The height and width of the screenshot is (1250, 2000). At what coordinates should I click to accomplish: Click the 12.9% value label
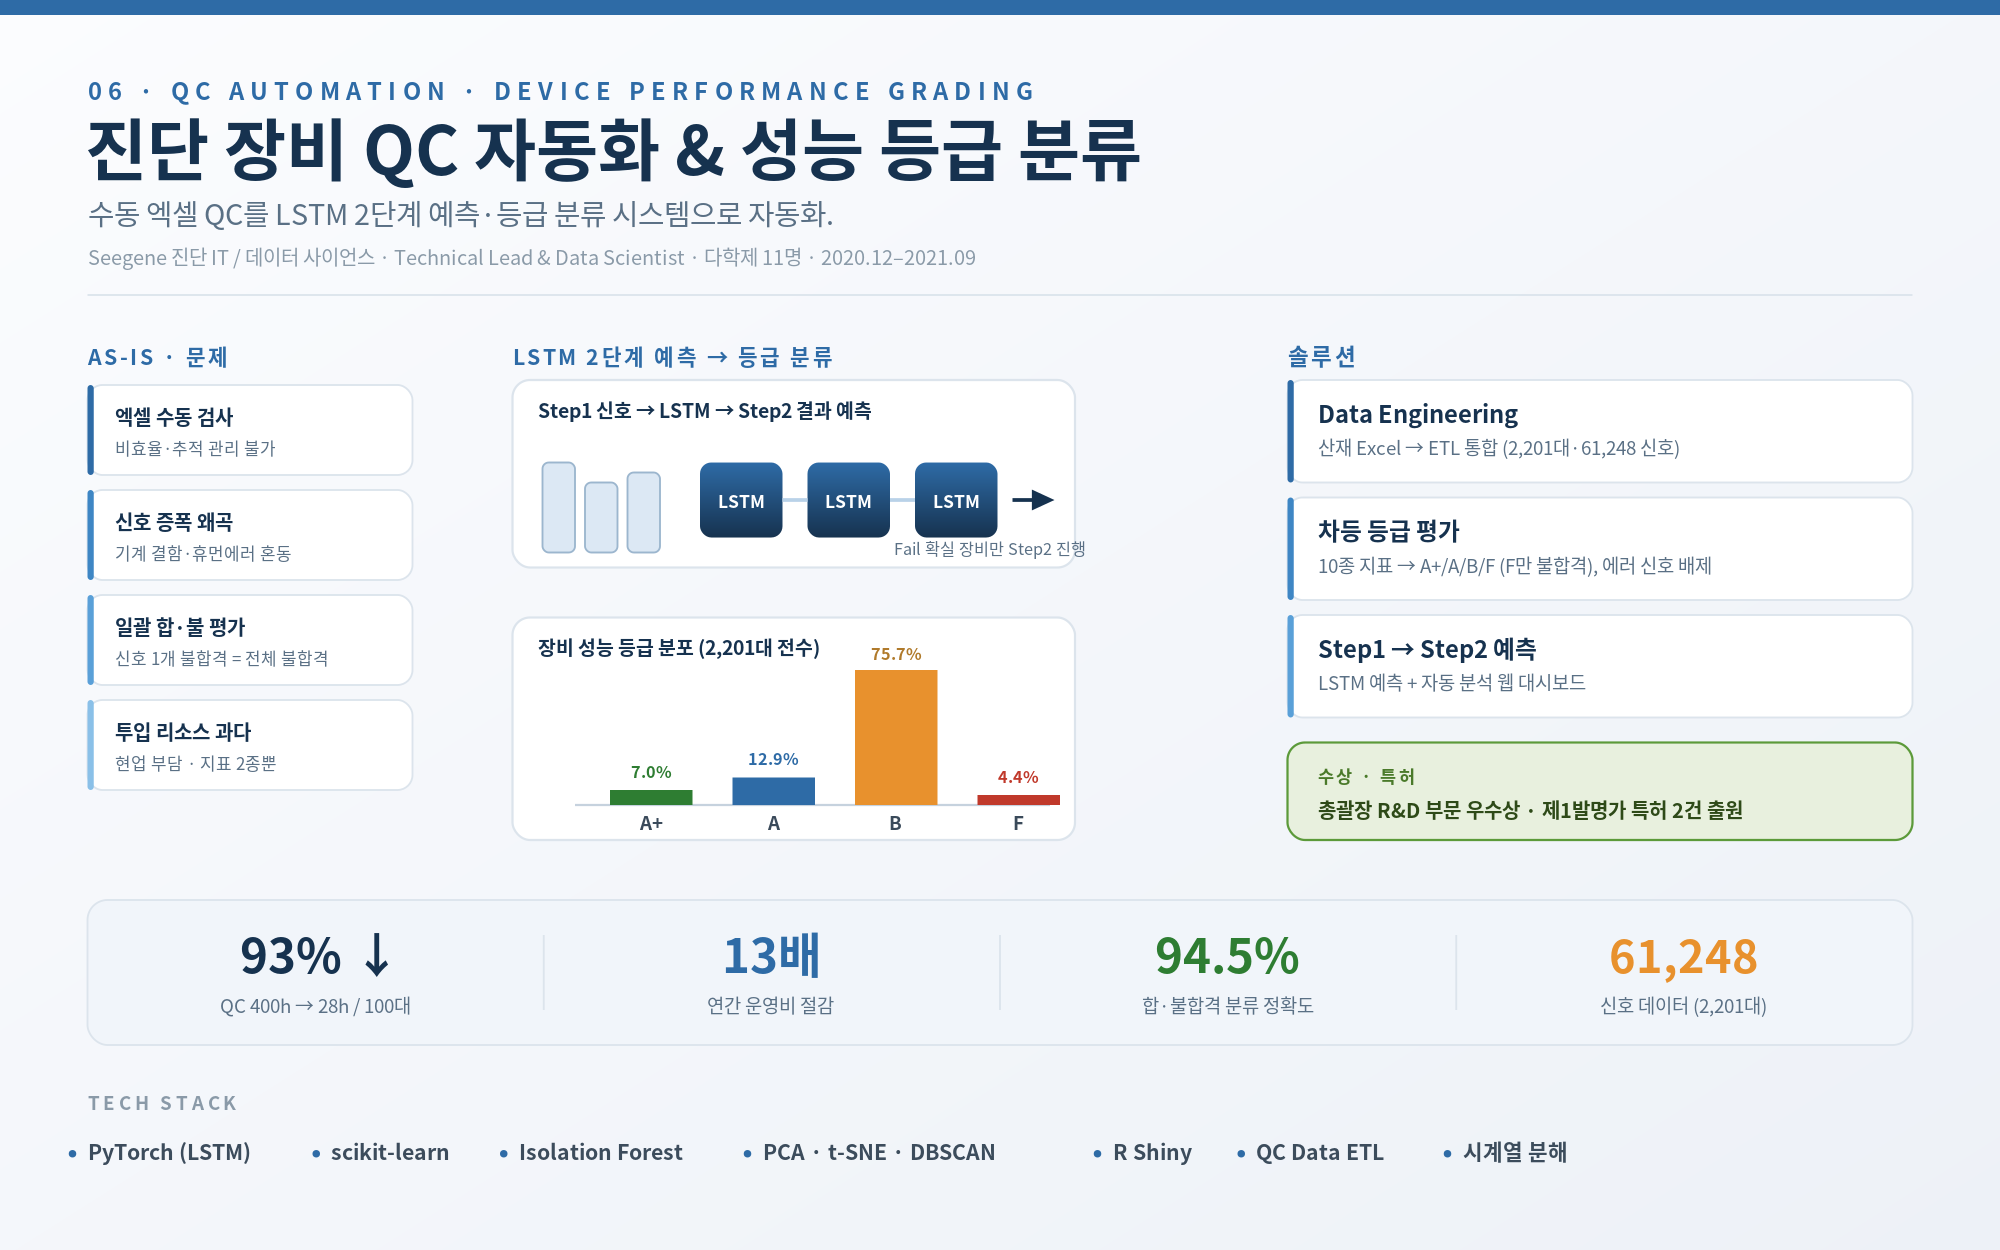tap(773, 759)
